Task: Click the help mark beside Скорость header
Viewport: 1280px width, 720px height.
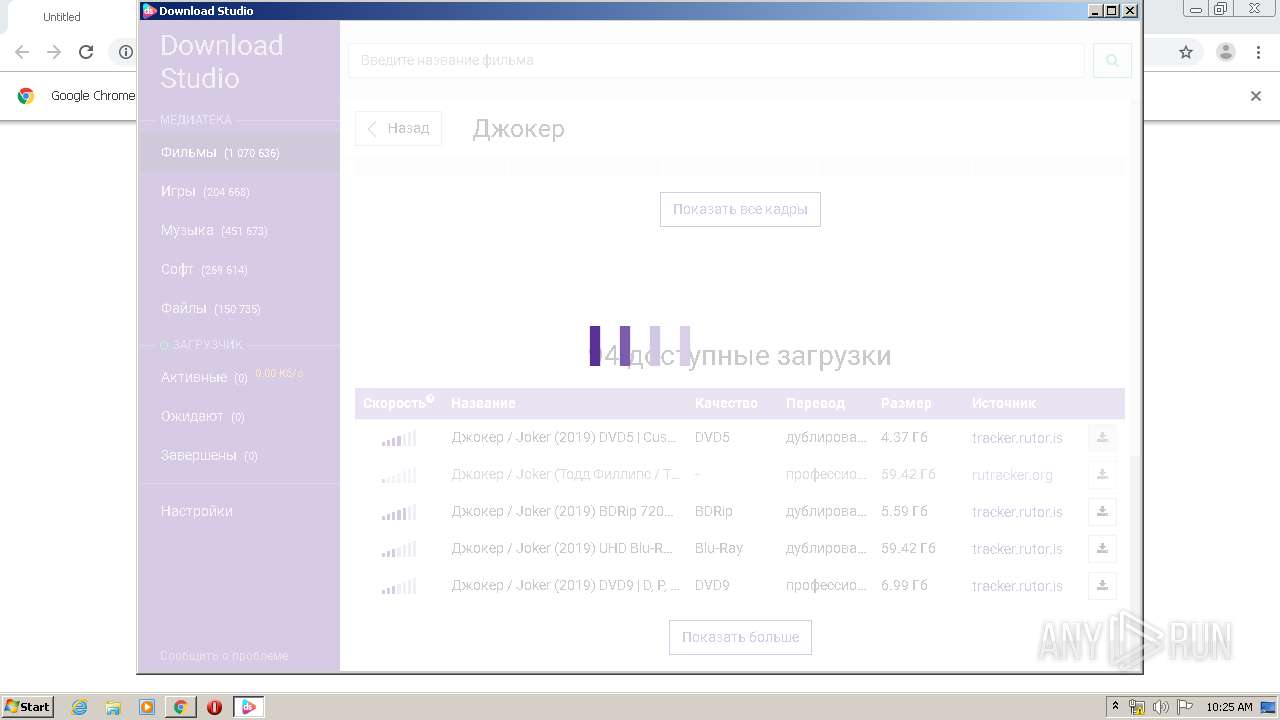Action: tap(430, 399)
